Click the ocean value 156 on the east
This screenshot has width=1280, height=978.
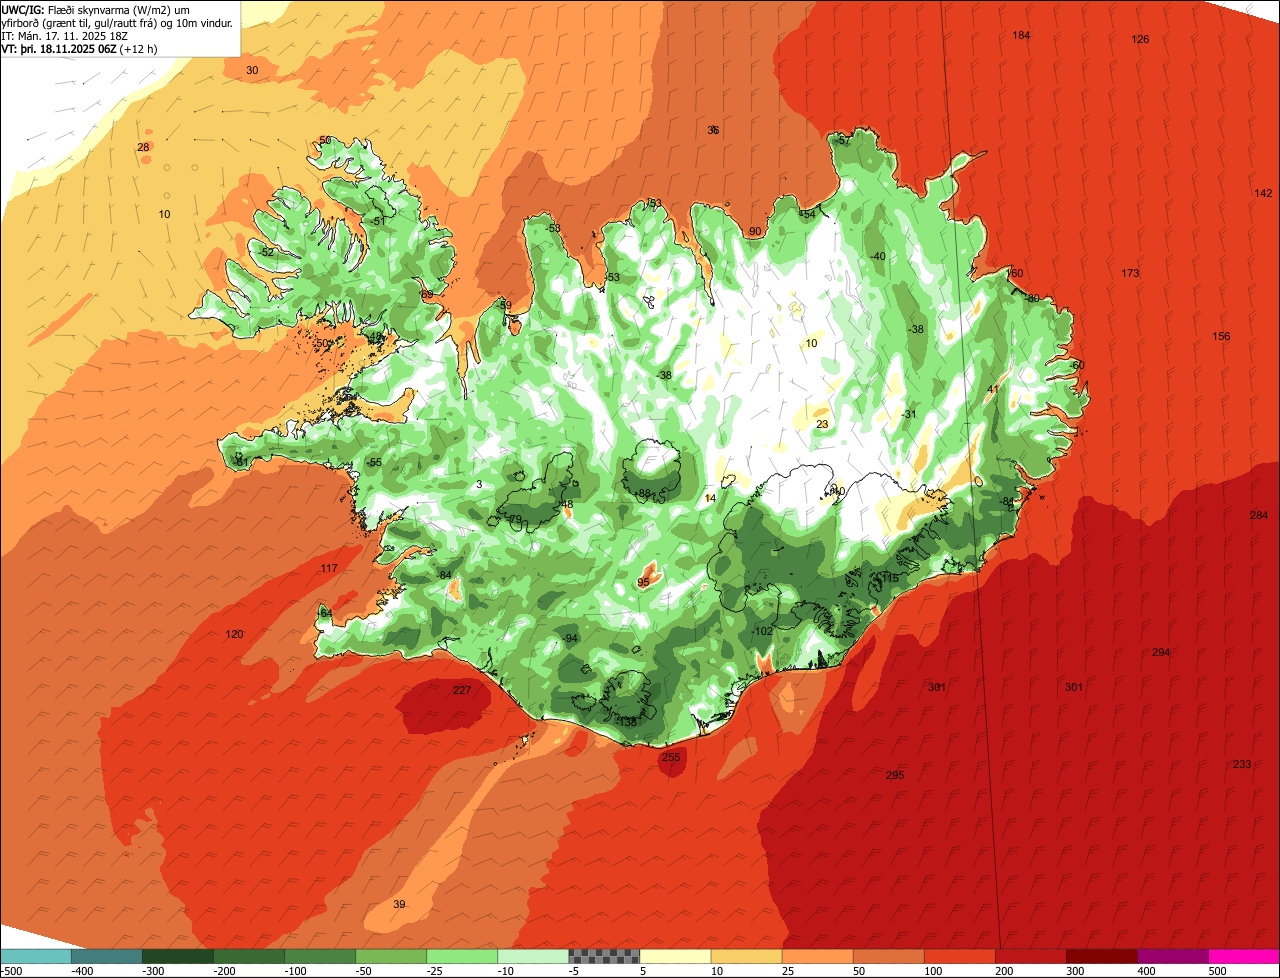click(1221, 336)
